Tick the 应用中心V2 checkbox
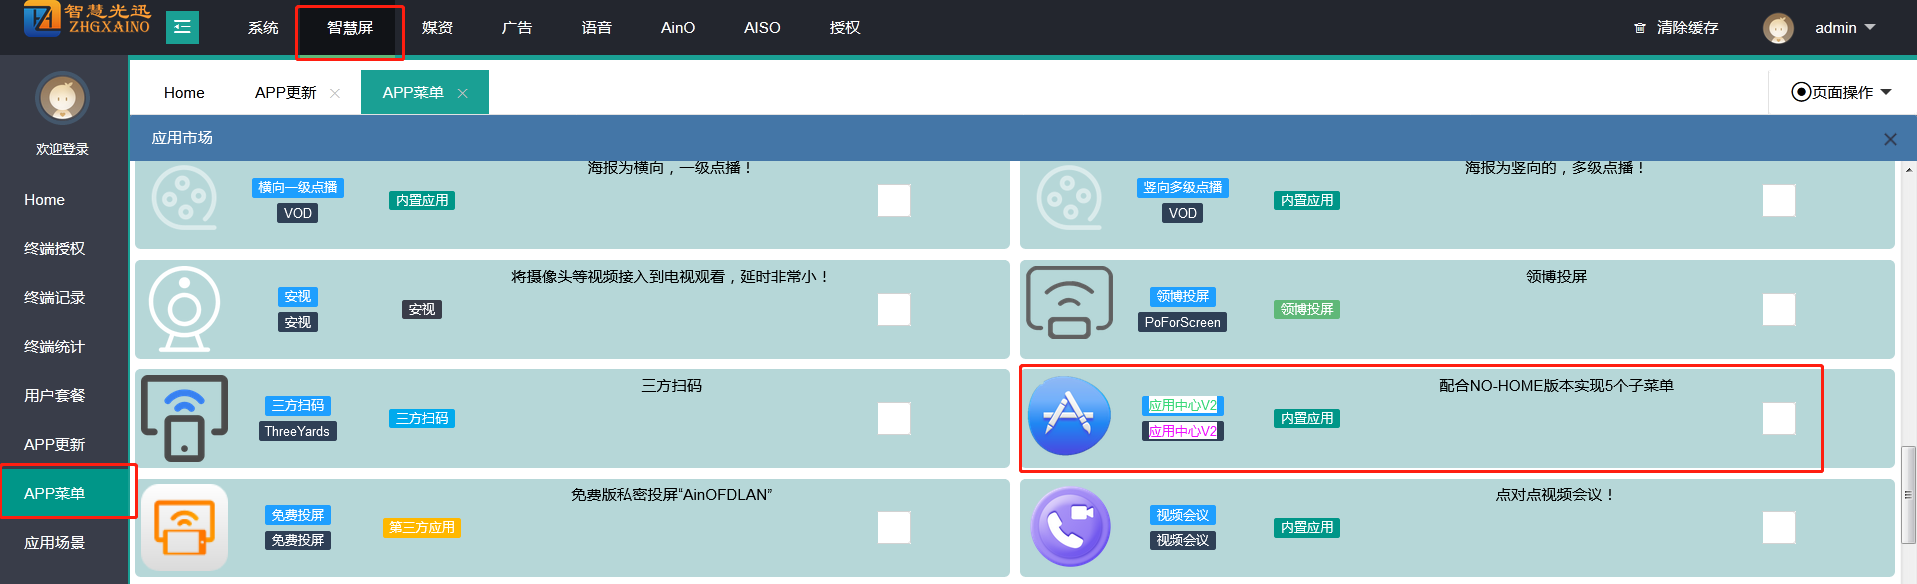Screen dimensions: 1917x584 (1778, 418)
